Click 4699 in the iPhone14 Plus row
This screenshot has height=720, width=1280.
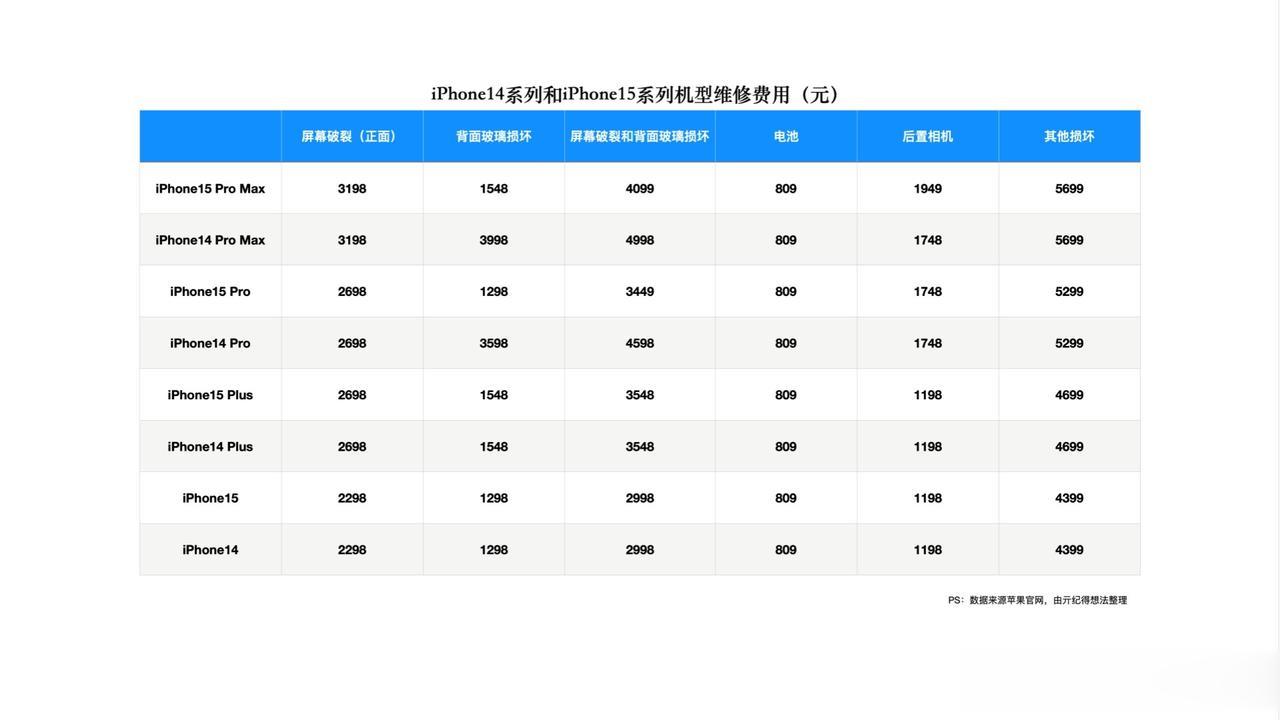[1069, 447]
